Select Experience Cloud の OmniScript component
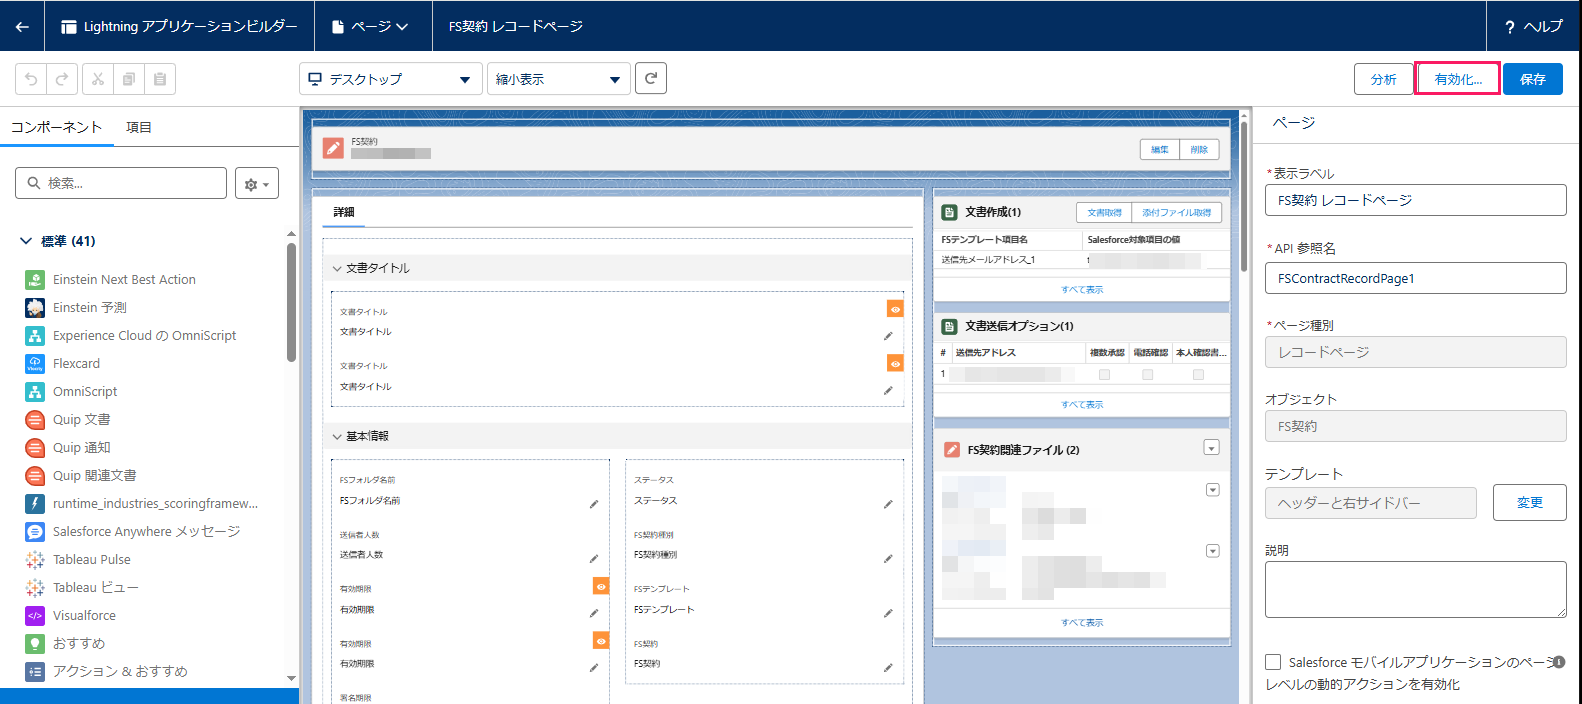 [131, 335]
